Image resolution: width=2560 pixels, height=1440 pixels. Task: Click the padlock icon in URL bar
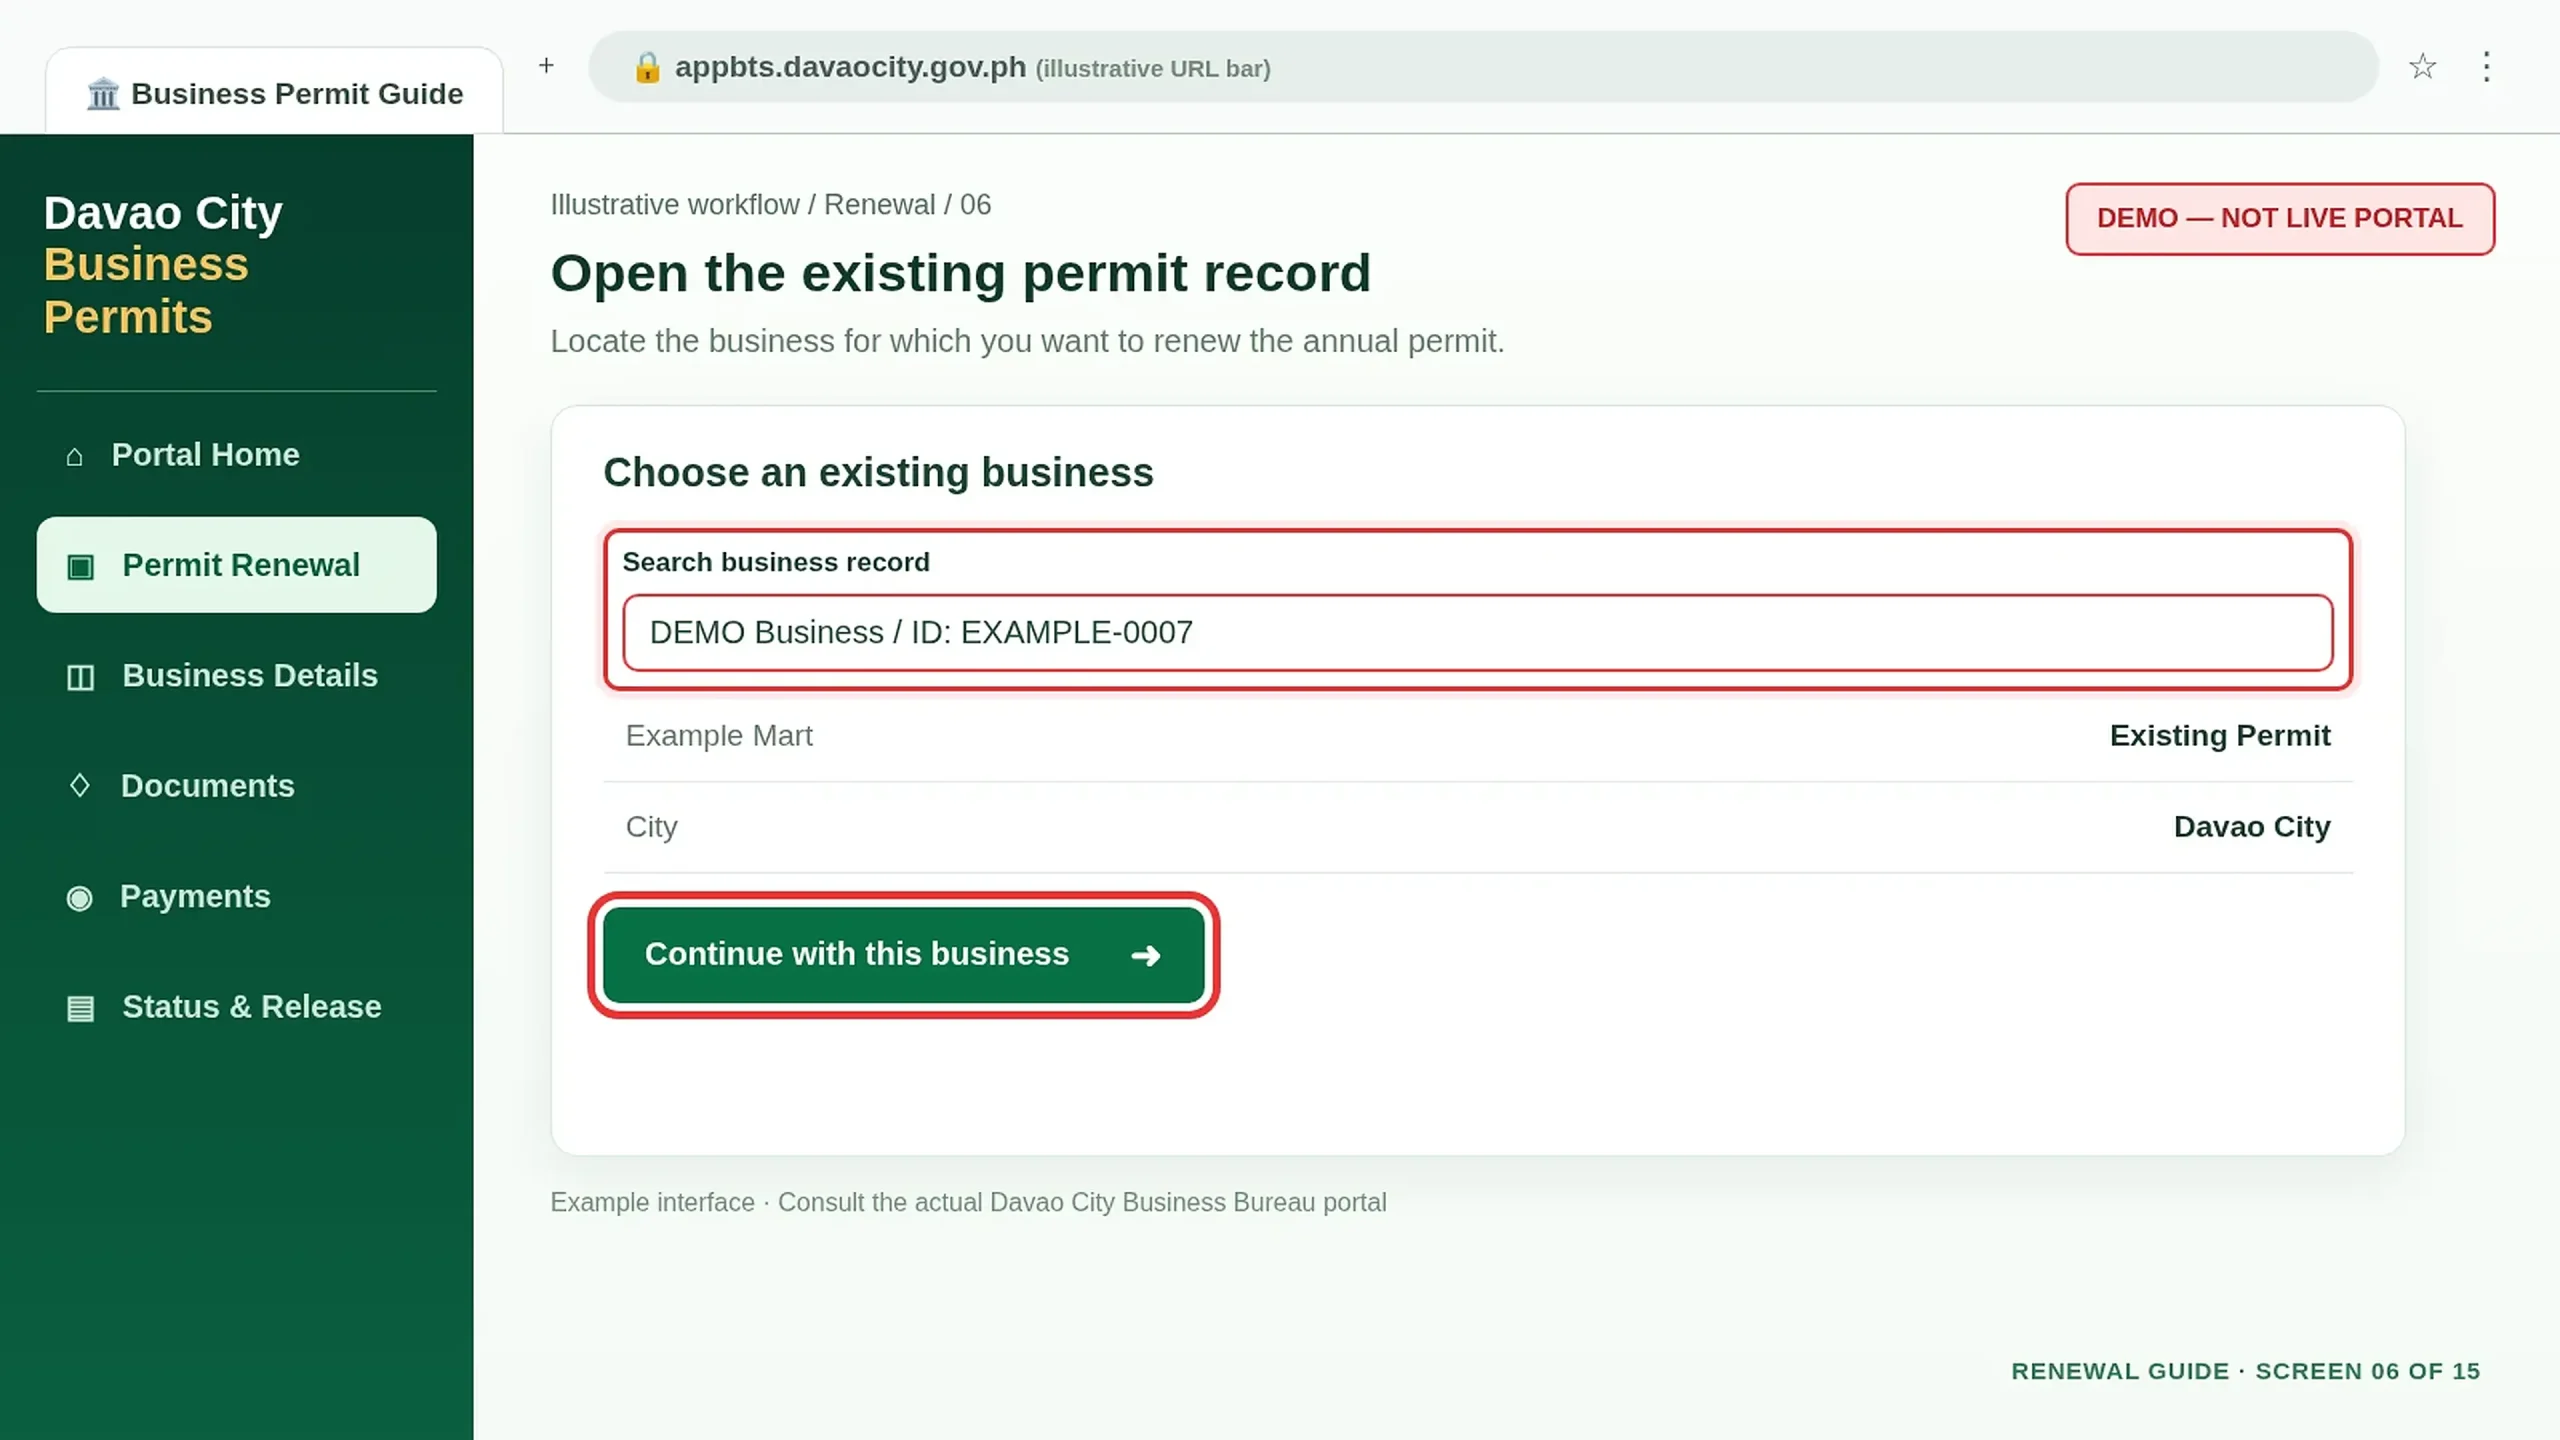tap(647, 67)
